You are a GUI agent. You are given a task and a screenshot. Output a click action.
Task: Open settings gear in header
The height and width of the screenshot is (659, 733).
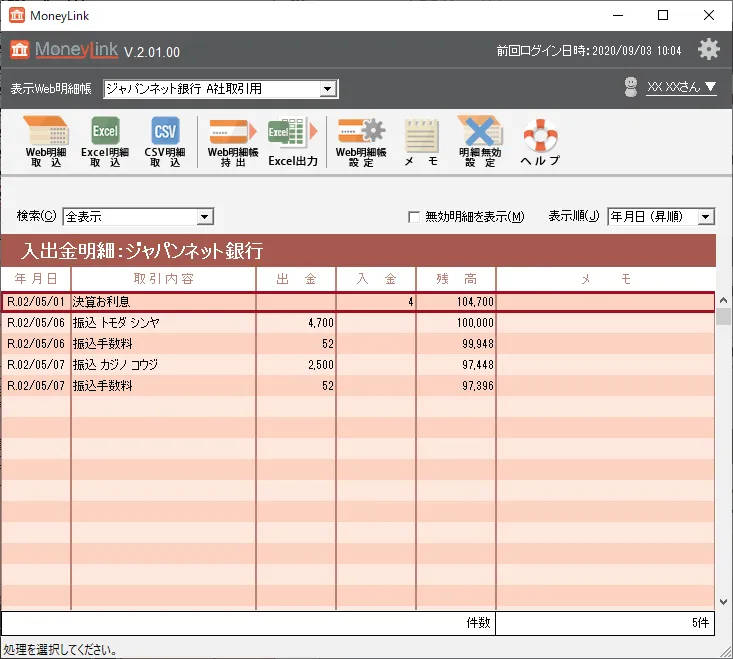pos(708,49)
